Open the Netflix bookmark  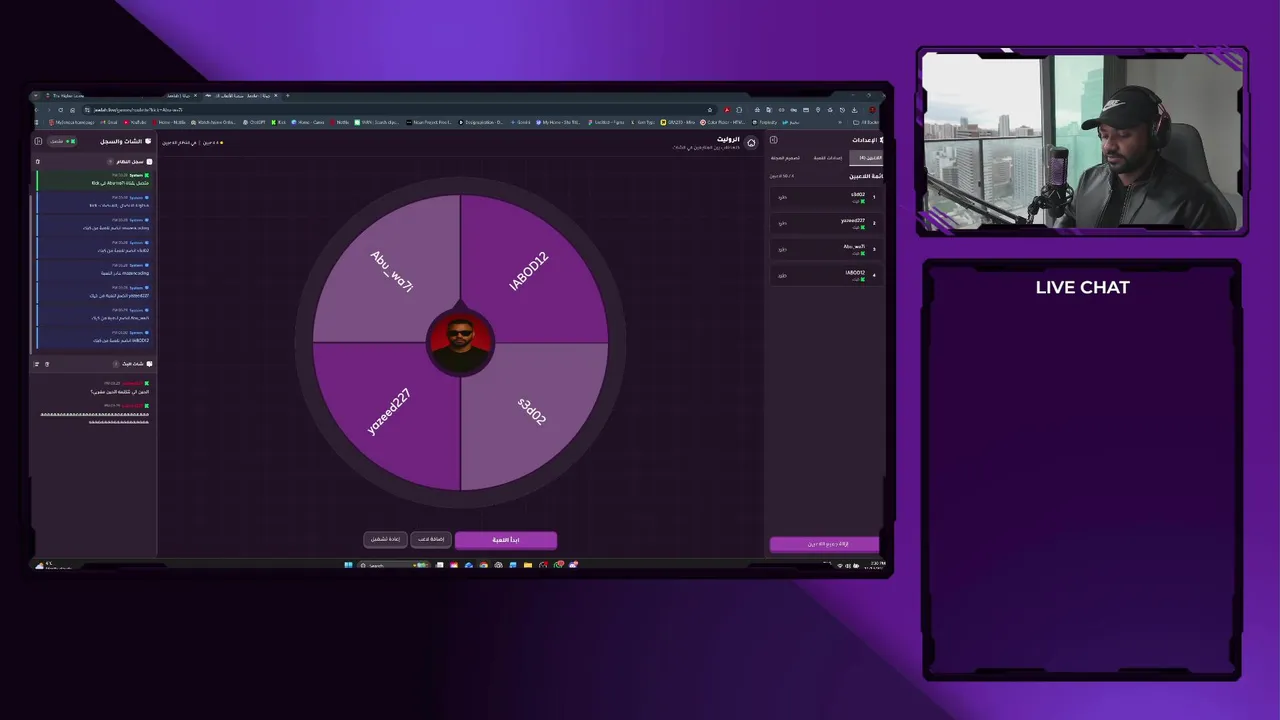click(x=341, y=122)
